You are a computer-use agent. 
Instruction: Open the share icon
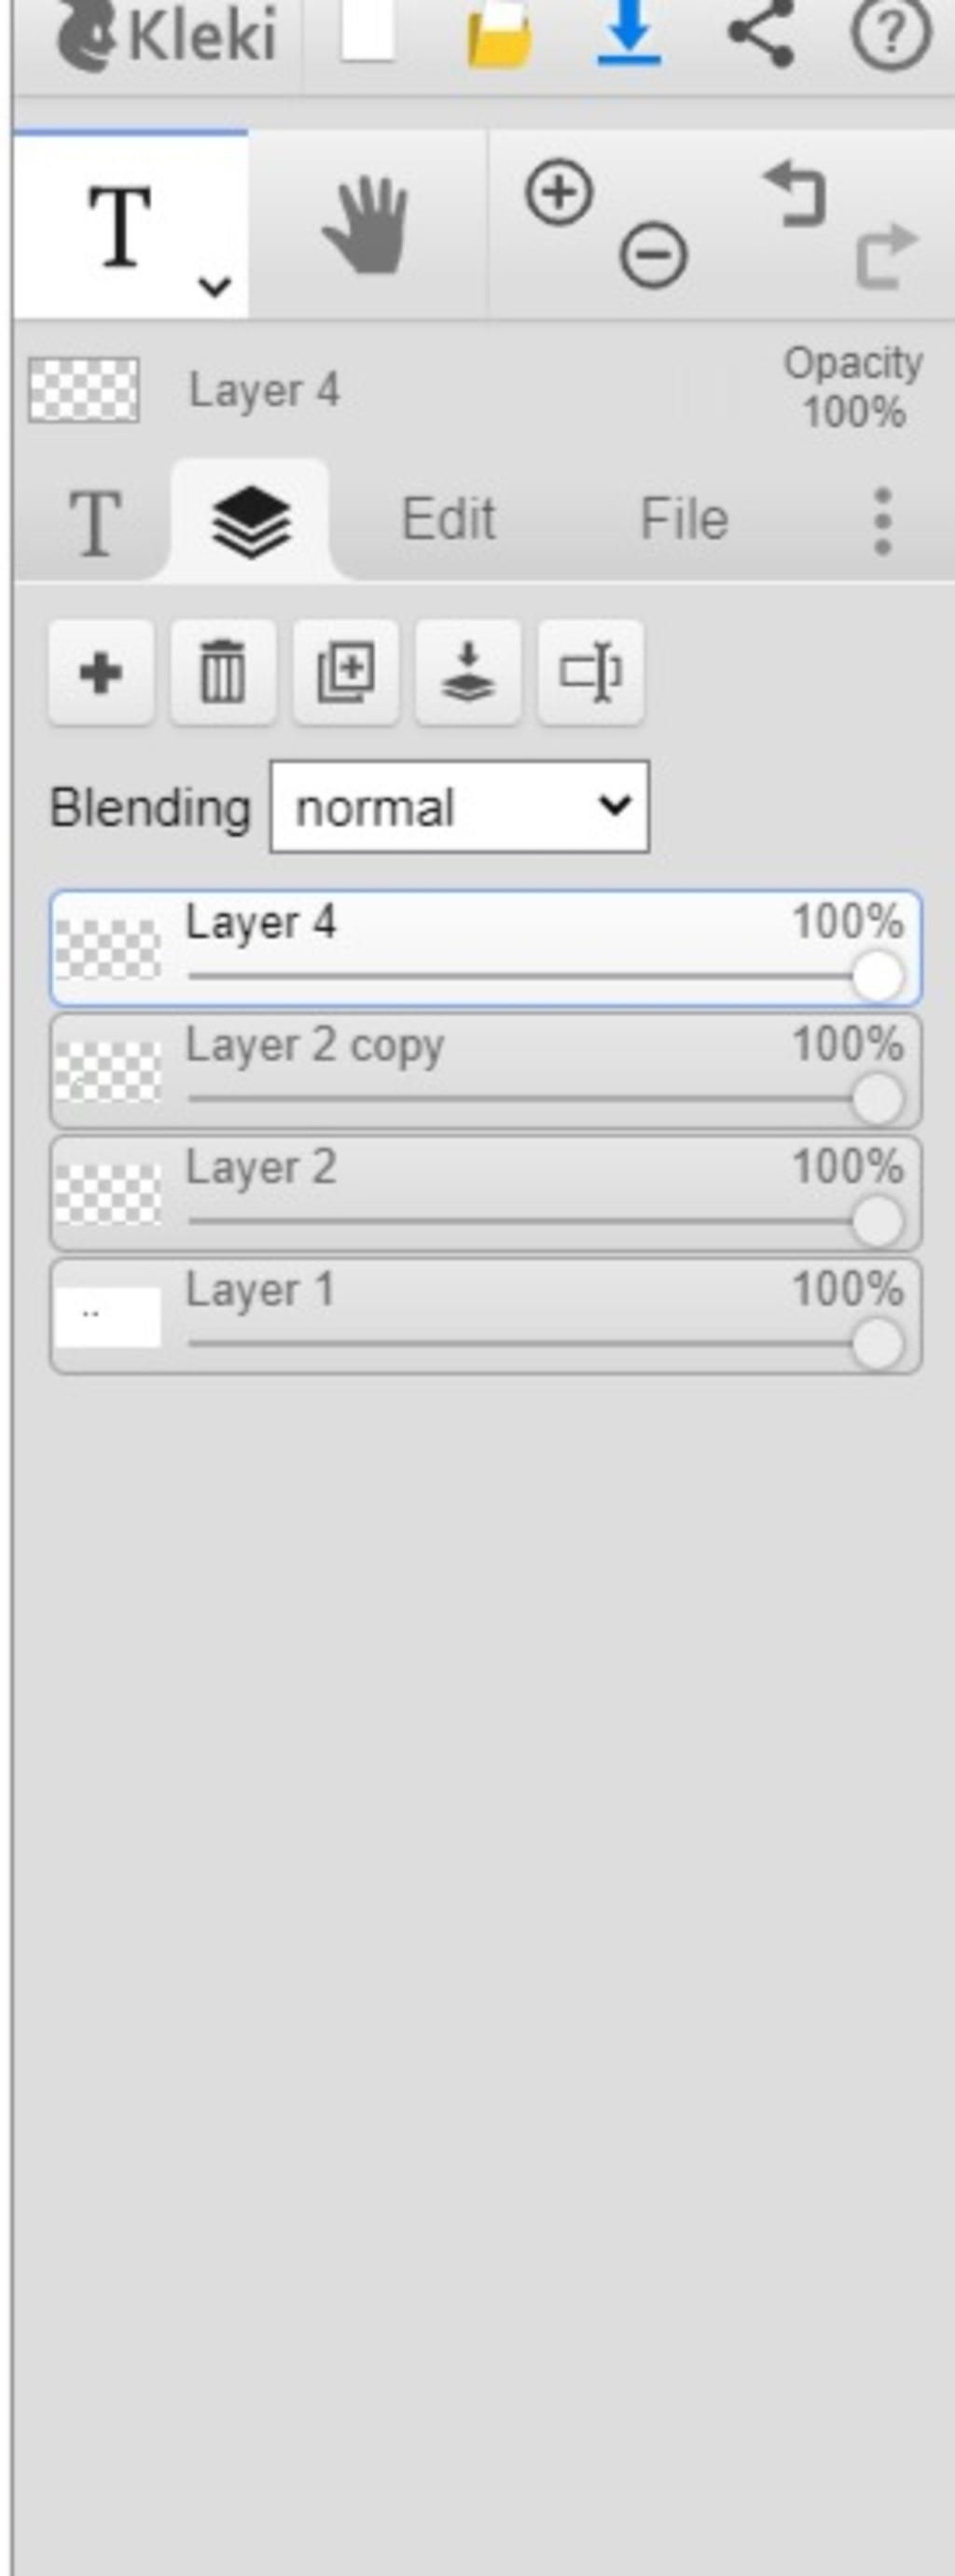click(762, 33)
